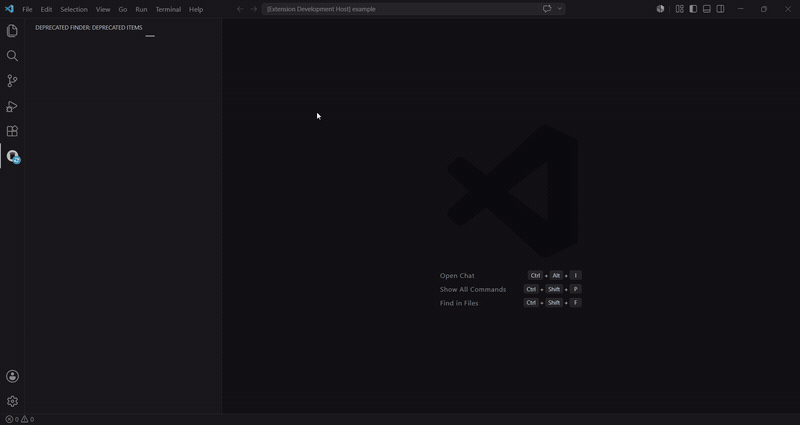Open the Edit menu
The image size is (800, 425).
pos(46,9)
